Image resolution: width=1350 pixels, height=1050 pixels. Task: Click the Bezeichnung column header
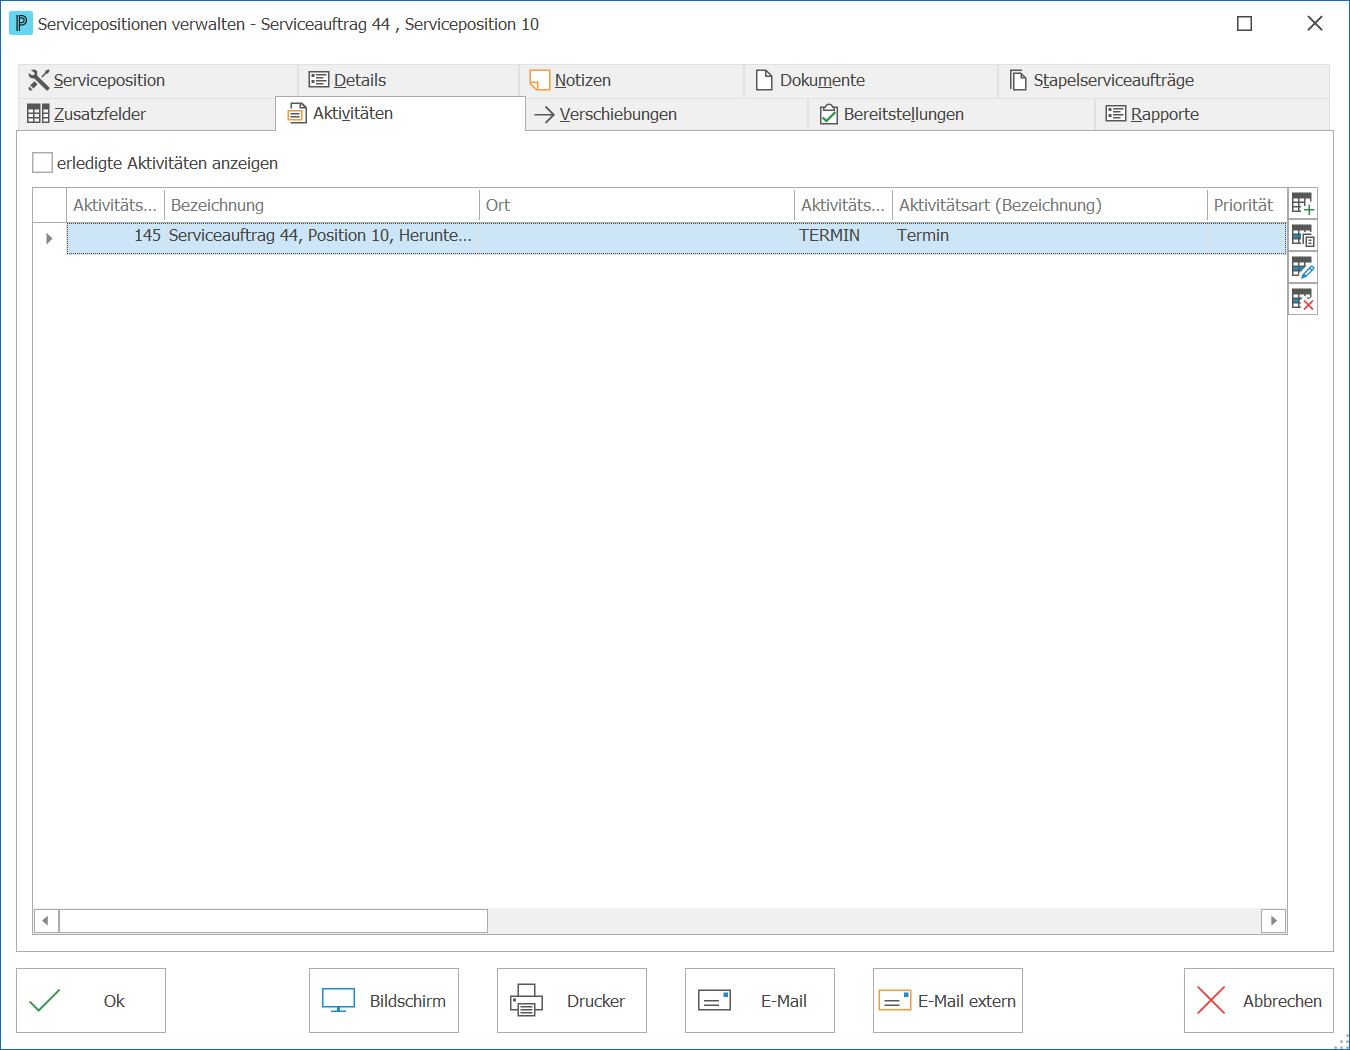click(x=322, y=205)
